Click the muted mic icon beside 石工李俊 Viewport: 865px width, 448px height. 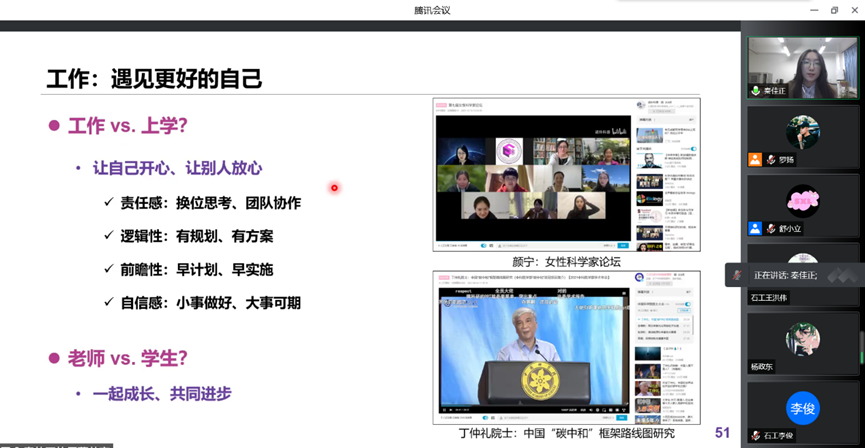pos(756,436)
